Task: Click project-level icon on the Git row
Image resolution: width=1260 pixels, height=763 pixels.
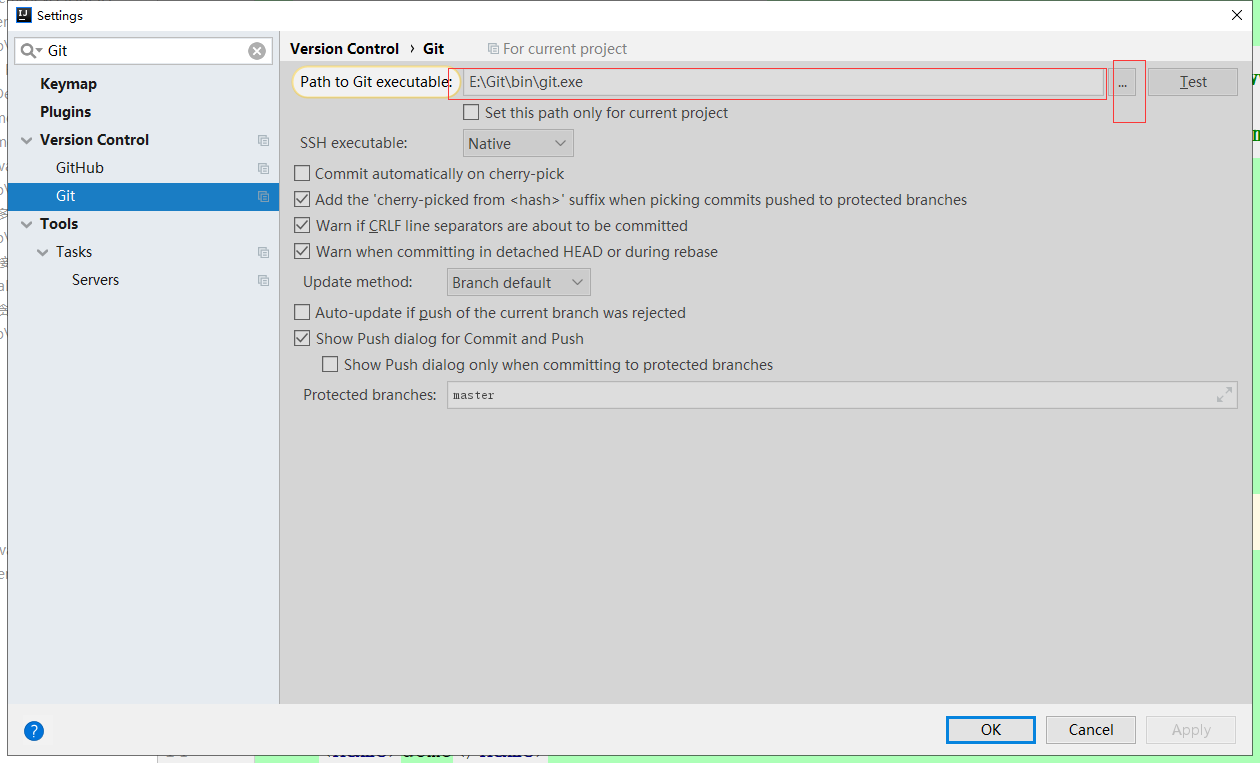Action: click(263, 196)
